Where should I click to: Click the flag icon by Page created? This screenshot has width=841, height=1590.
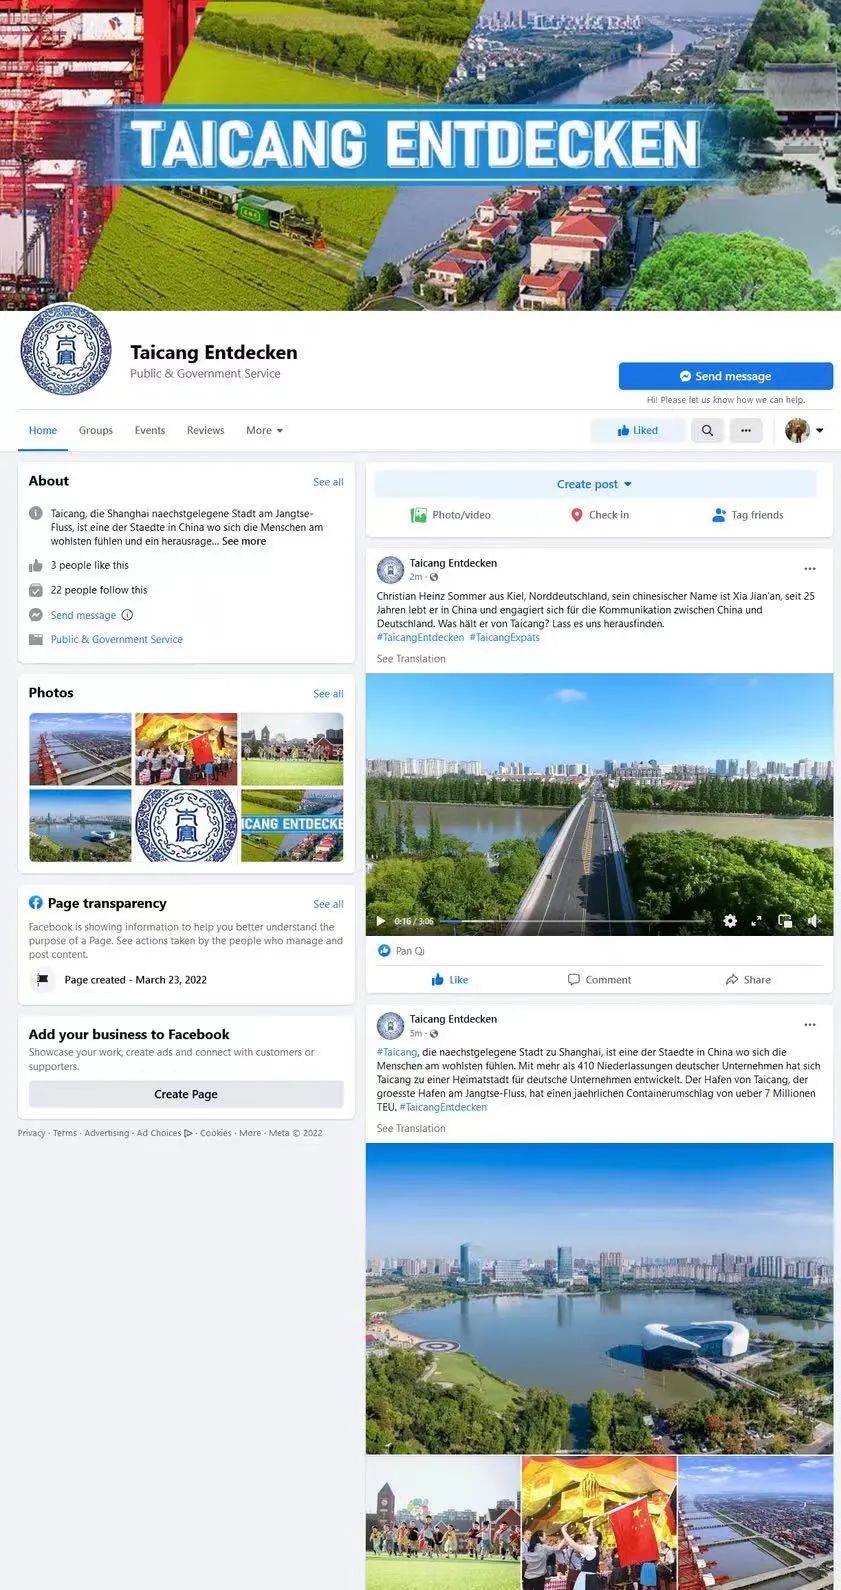click(x=43, y=980)
